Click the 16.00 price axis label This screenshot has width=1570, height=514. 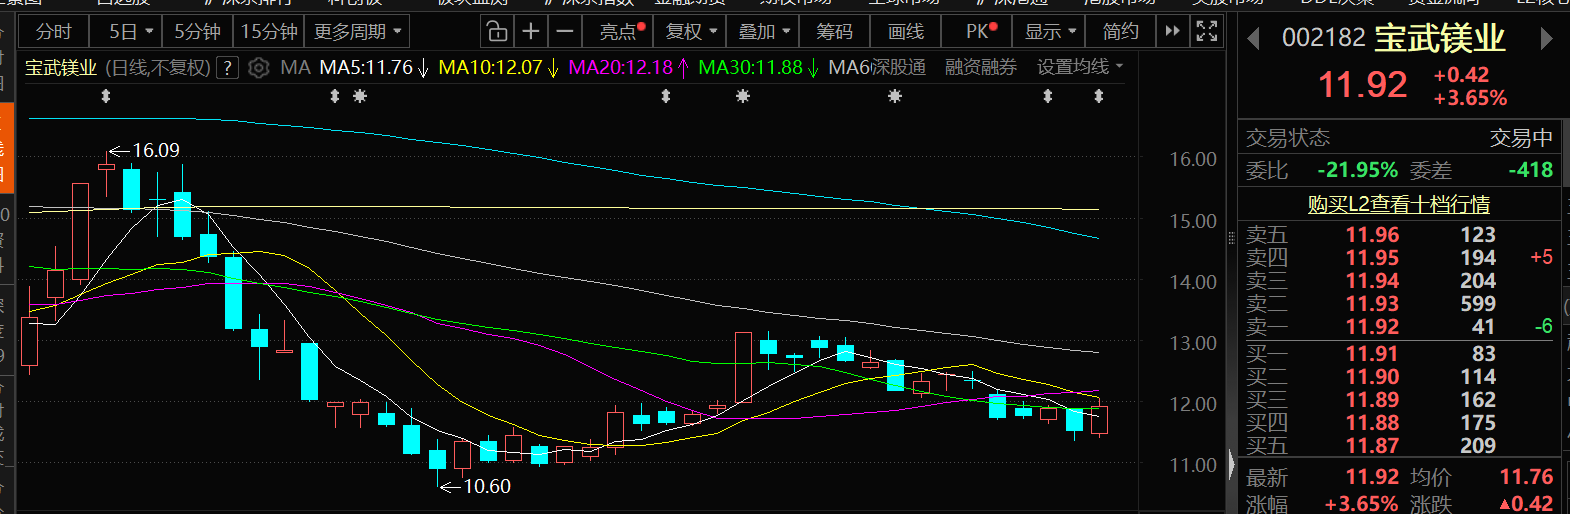(1193, 159)
